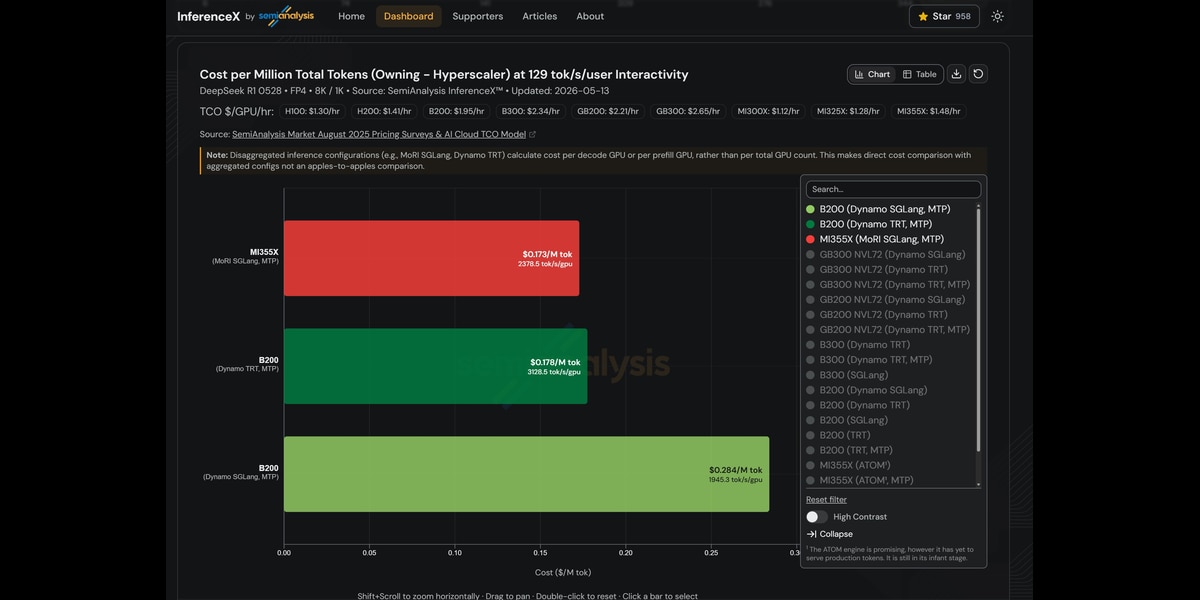The height and width of the screenshot is (600, 1200).
Task: Click the GB200: $2.21/hr chip
Action: click(x=608, y=112)
